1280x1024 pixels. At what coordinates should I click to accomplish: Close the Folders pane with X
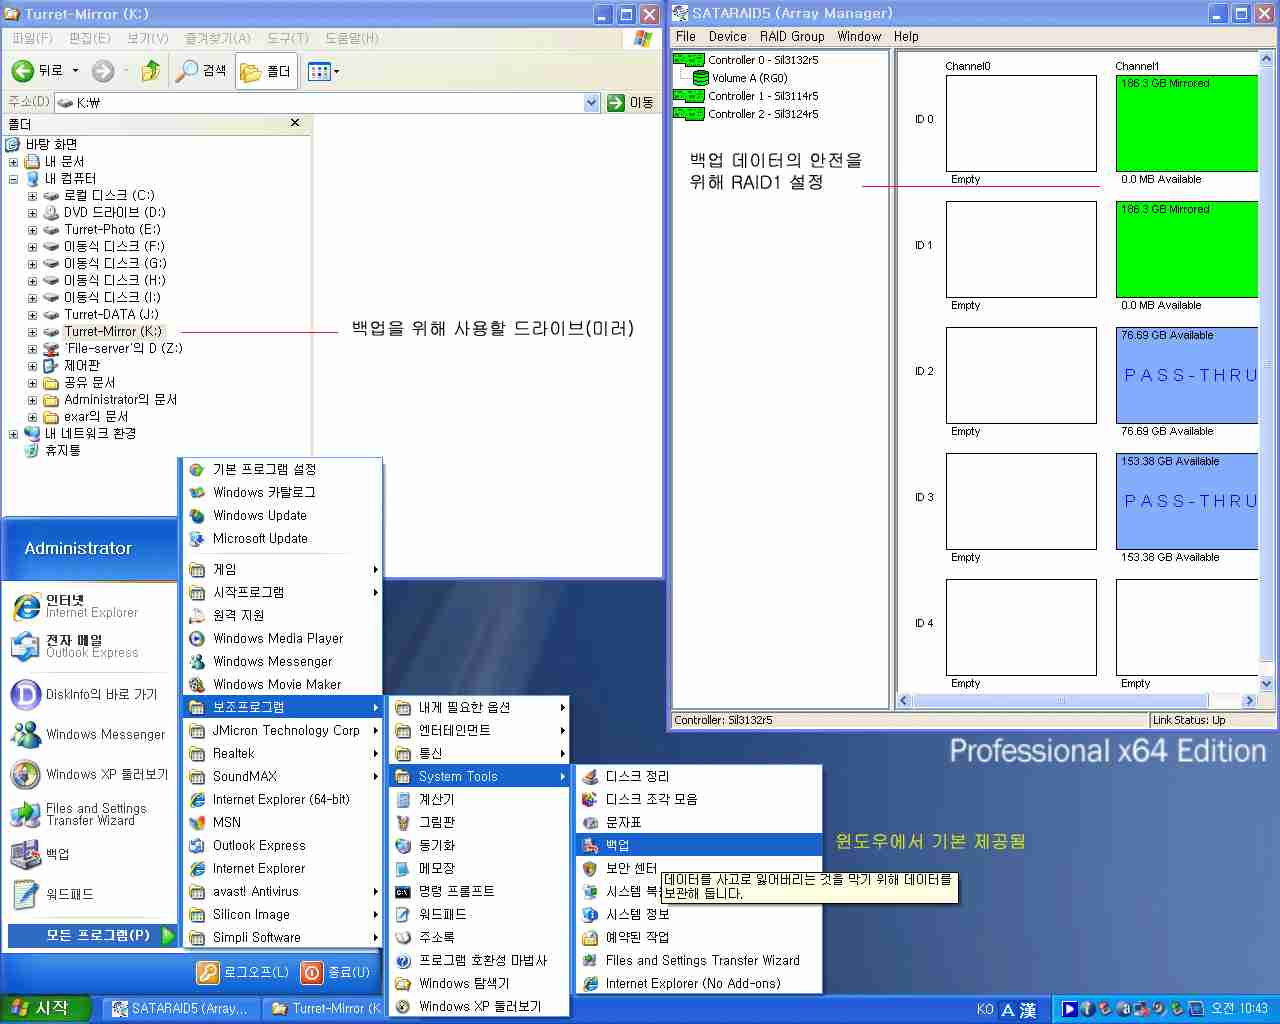[x=295, y=123]
